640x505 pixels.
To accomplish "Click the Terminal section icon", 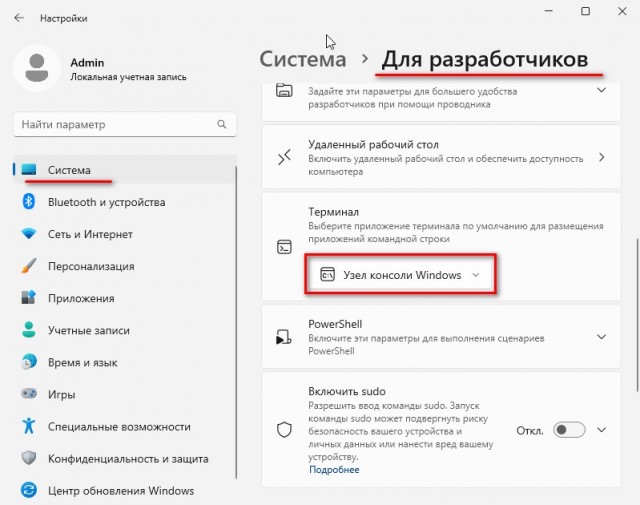I will coord(284,247).
